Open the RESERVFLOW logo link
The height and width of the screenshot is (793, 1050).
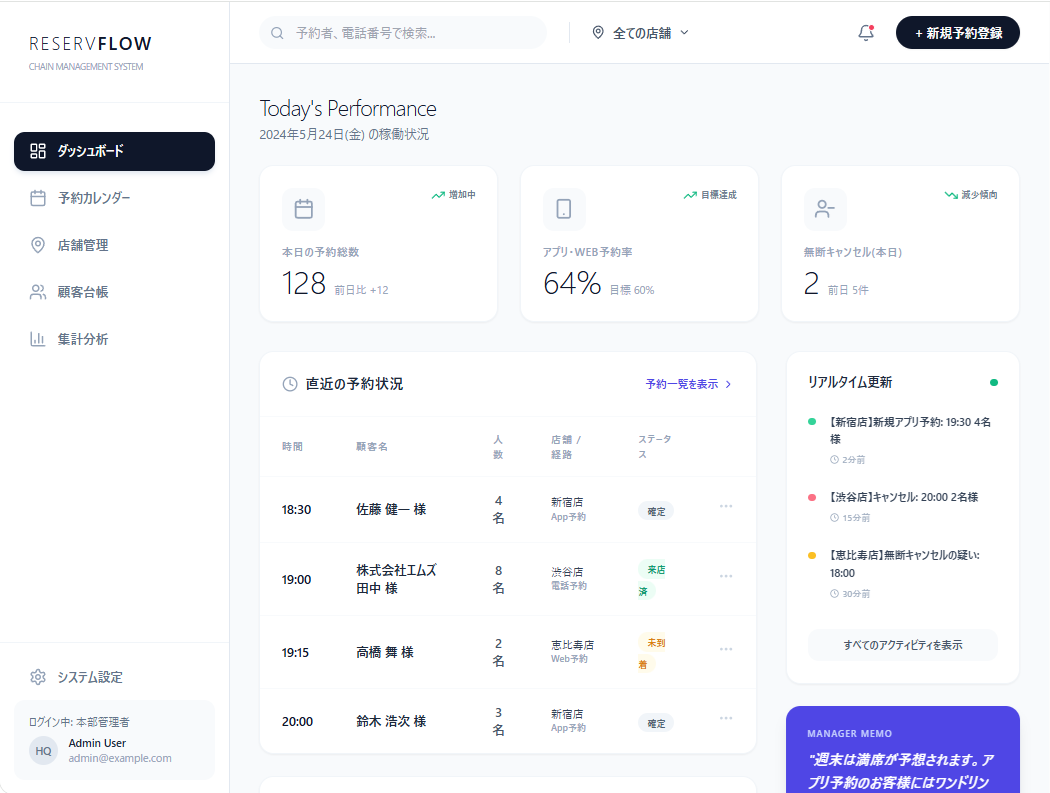coord(91,44)
